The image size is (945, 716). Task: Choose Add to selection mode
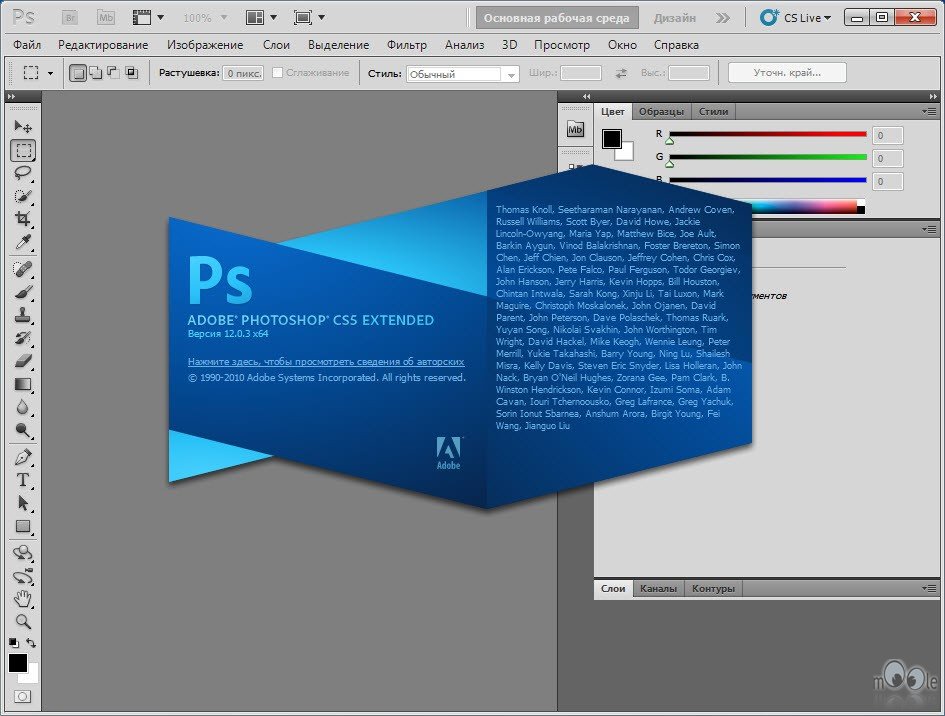pos(96,73)
